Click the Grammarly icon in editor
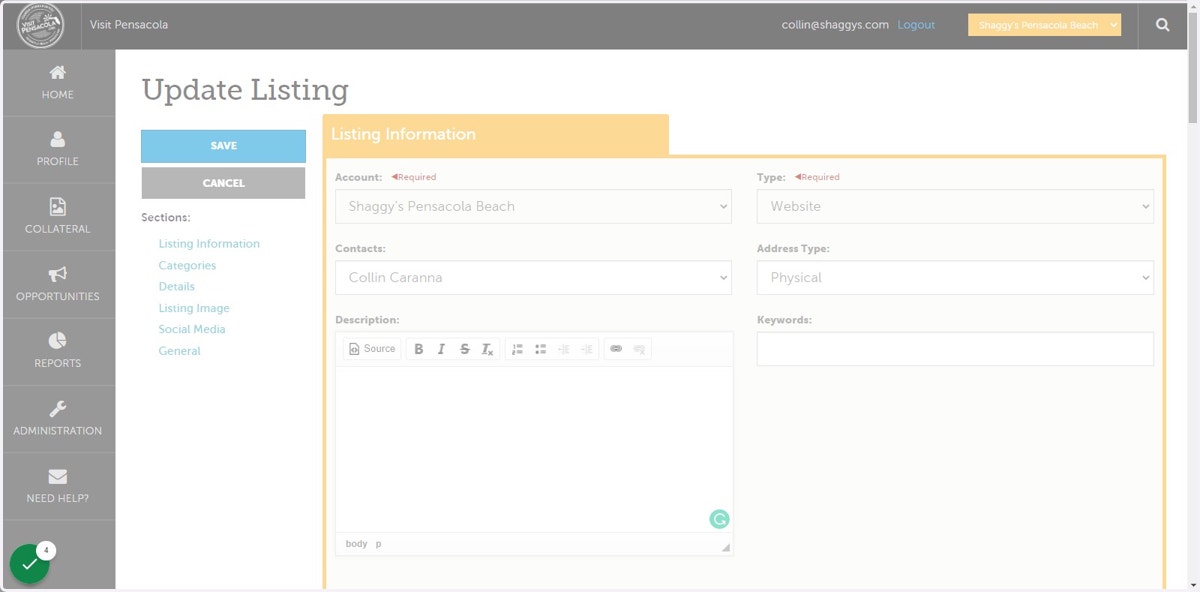 pyautogui.click(x=719, y=519)
